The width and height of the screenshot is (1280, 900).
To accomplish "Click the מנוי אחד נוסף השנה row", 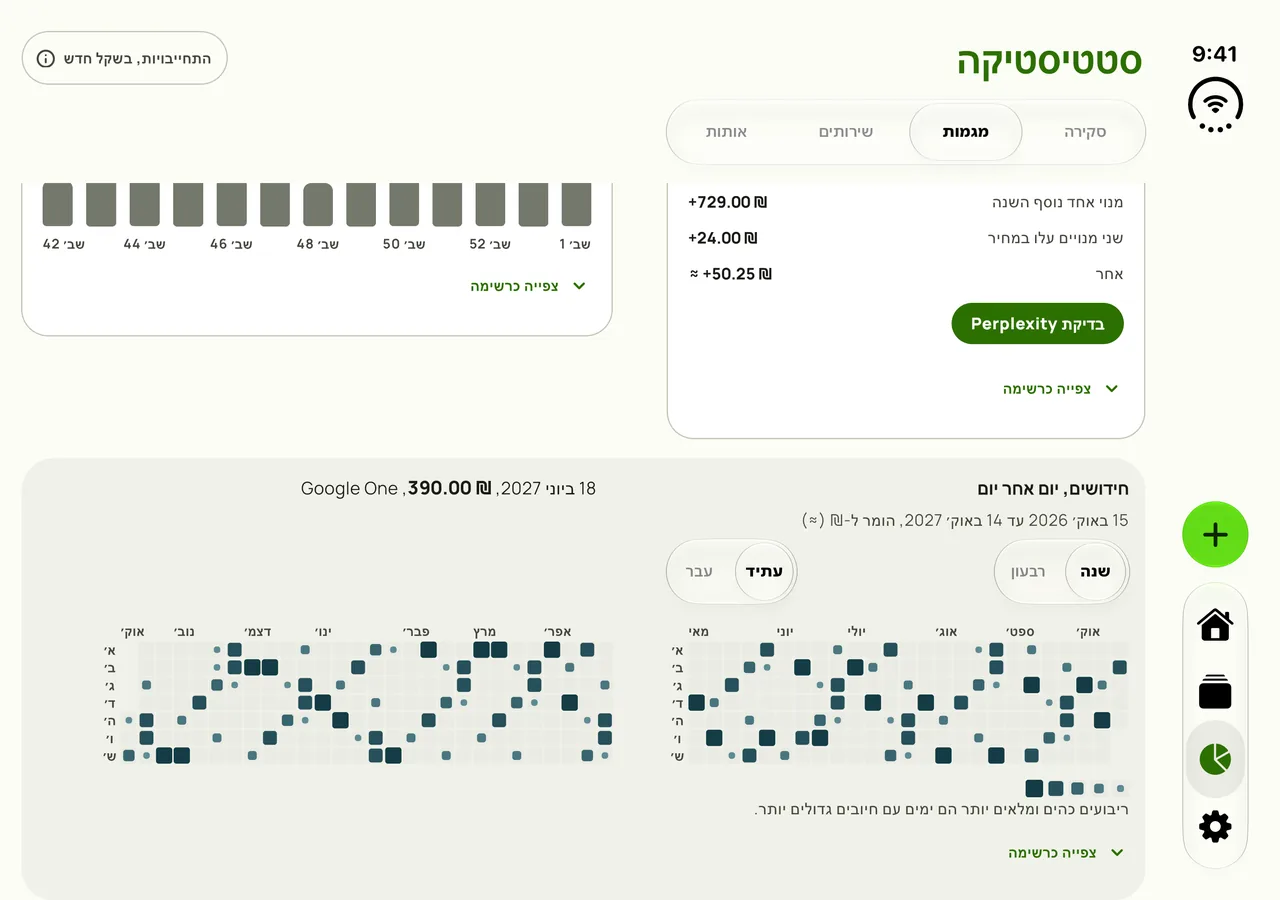I will (x=906, y=202).
